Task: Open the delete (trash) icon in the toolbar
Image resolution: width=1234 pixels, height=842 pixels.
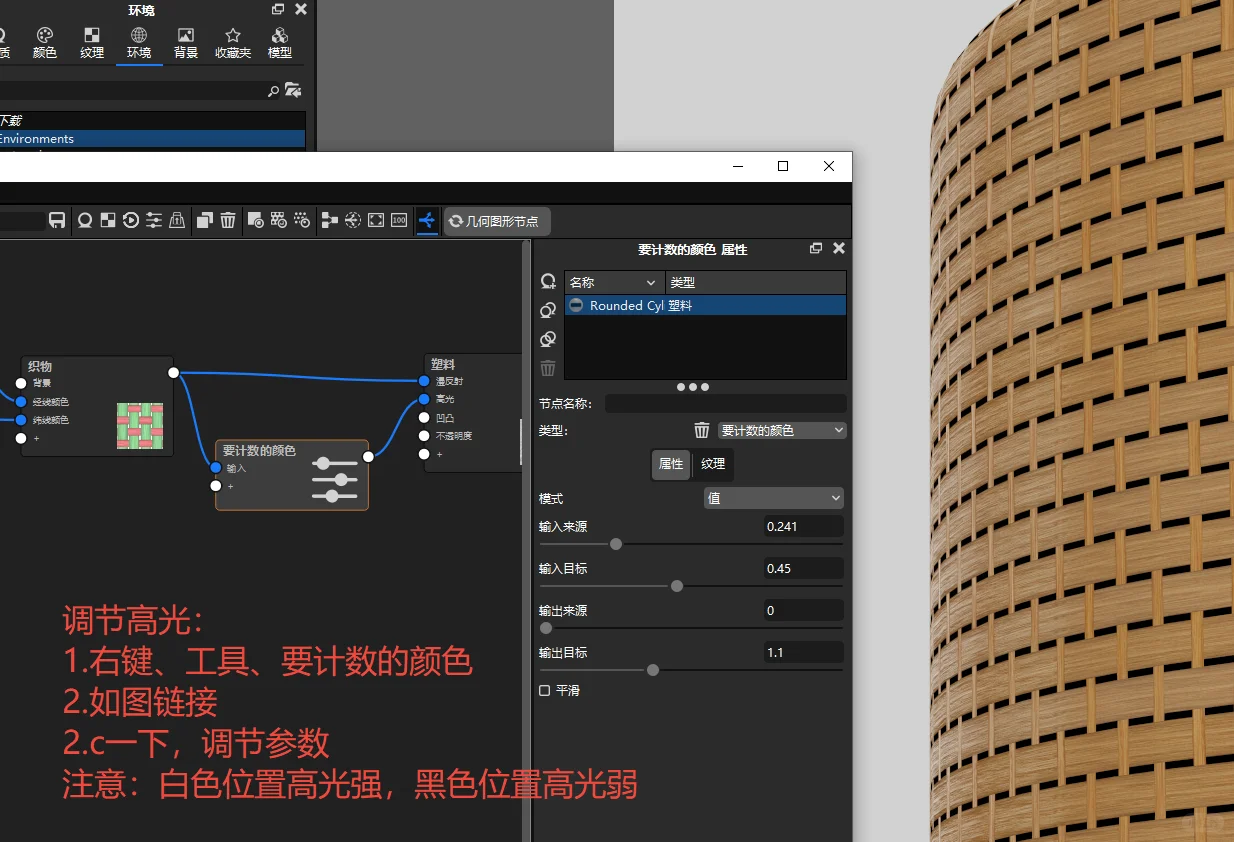Action: pos(228,220)
